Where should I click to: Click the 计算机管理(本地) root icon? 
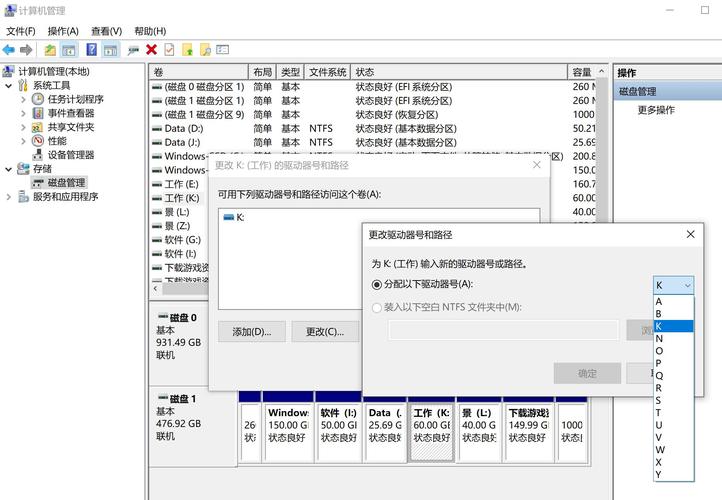point(8,71)
